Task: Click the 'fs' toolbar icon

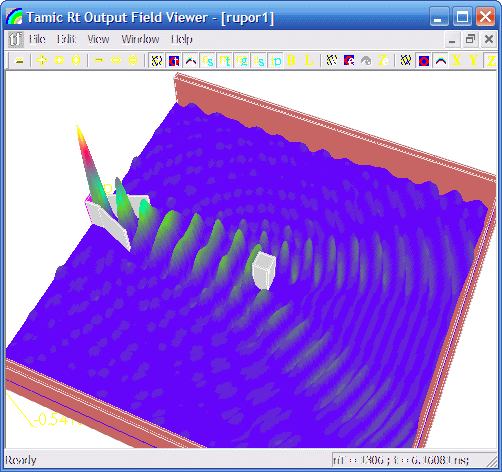Action: pos(208,61)
